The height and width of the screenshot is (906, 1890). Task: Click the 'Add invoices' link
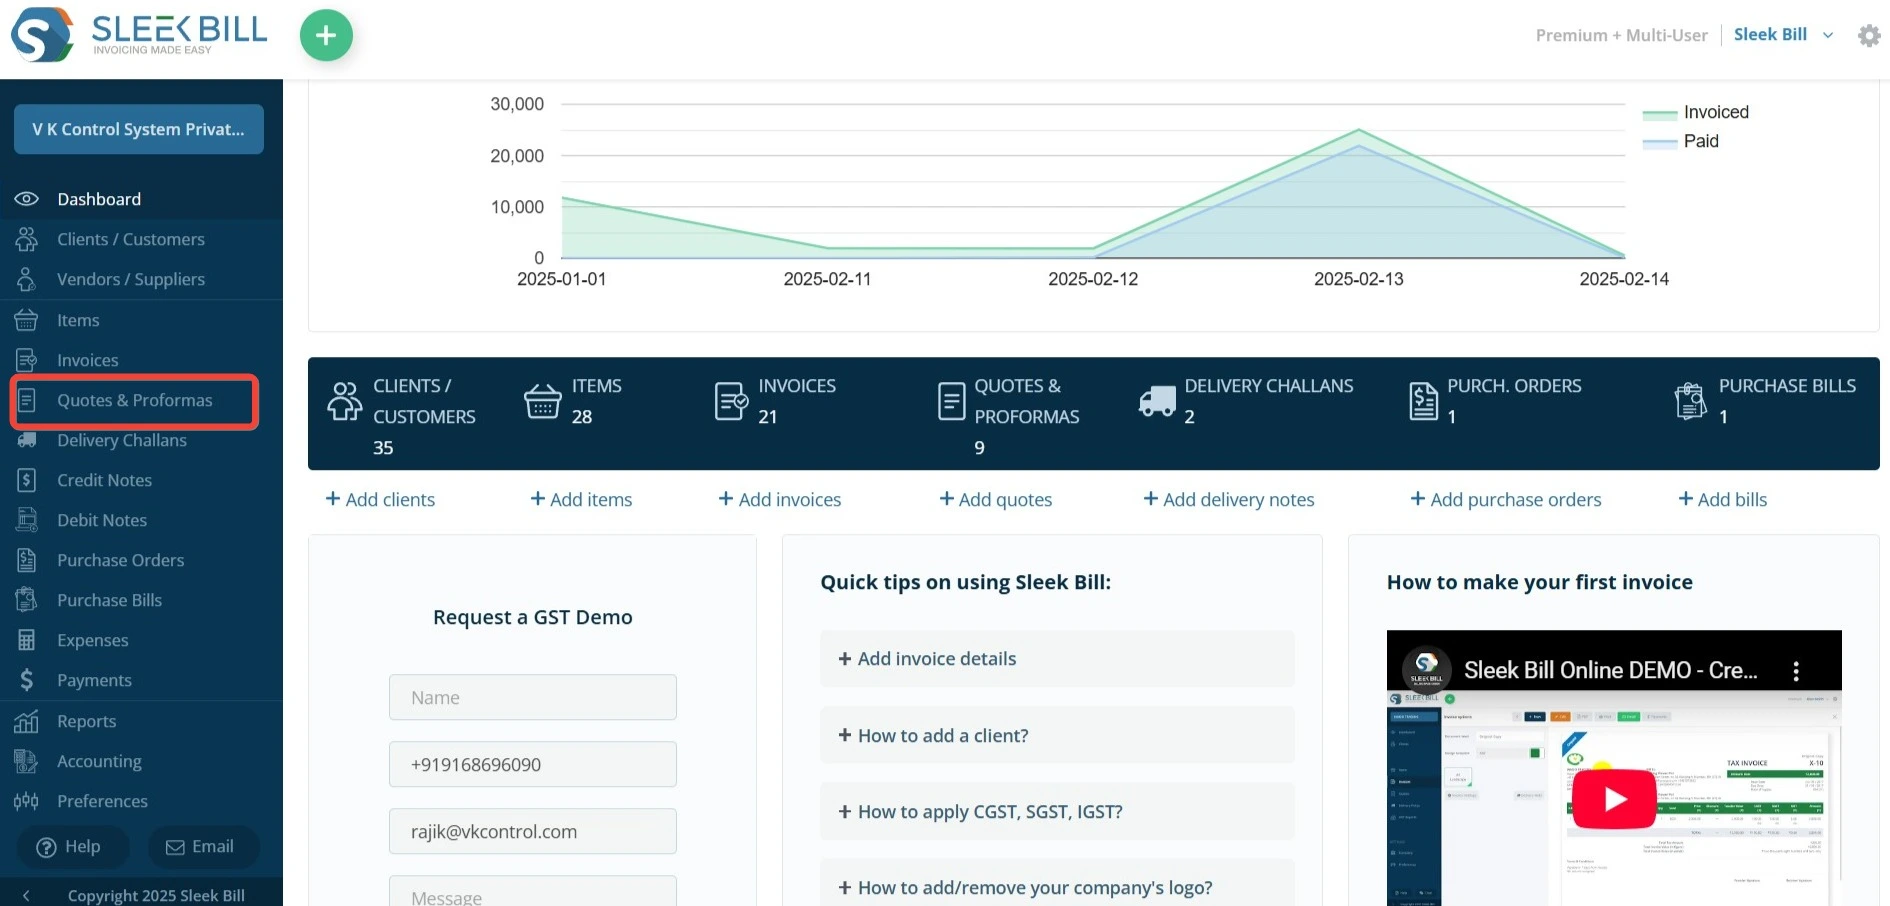(x=780, y=499)
